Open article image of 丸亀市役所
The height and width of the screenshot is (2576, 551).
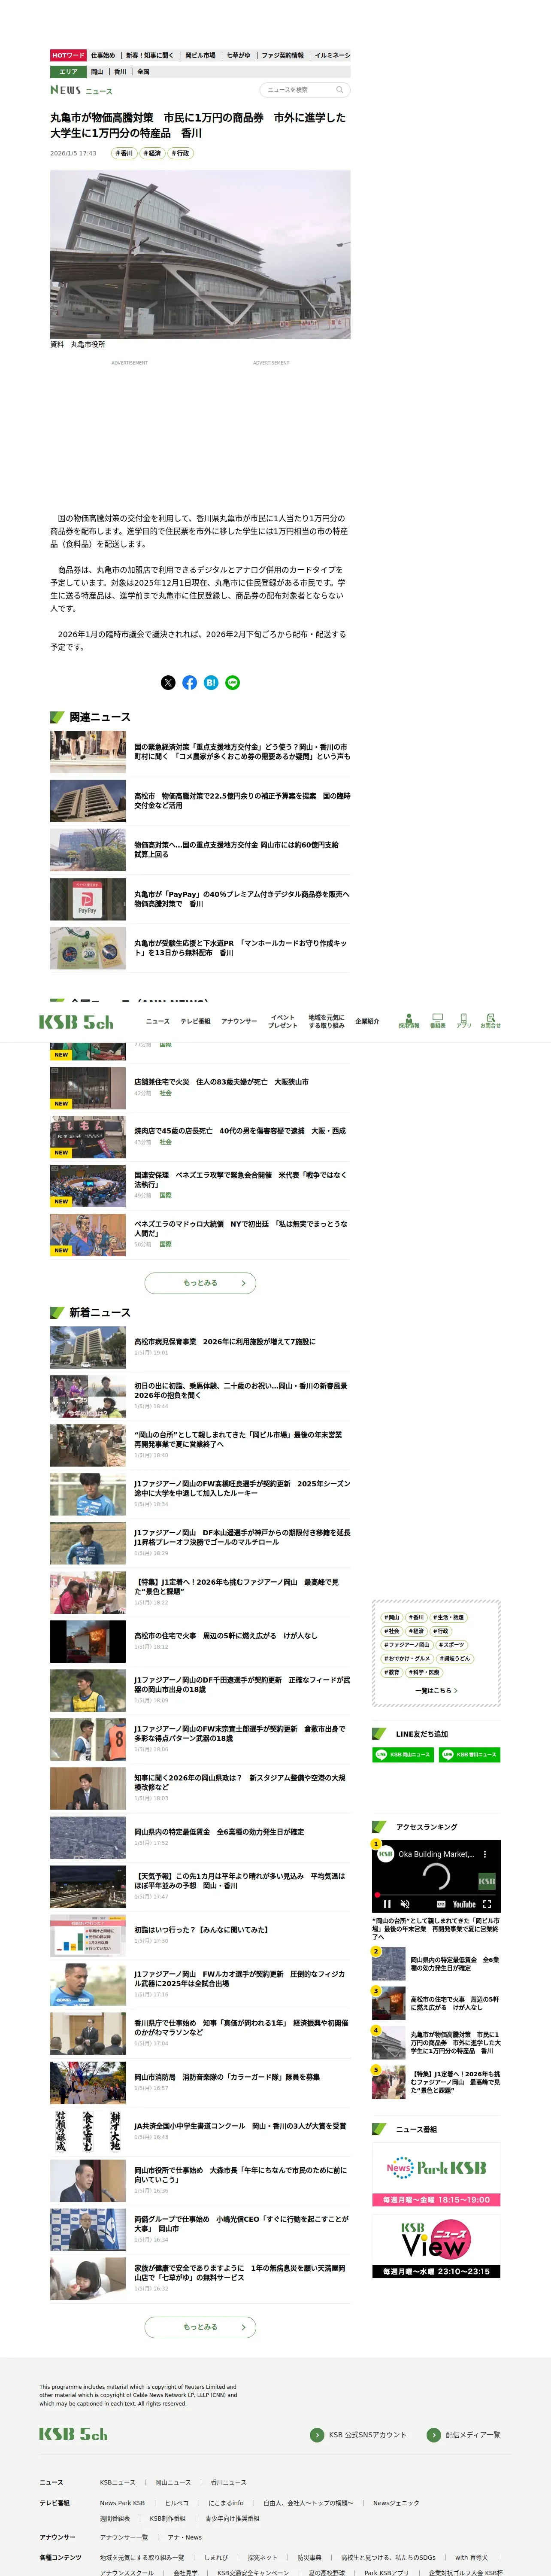[200, 254]
